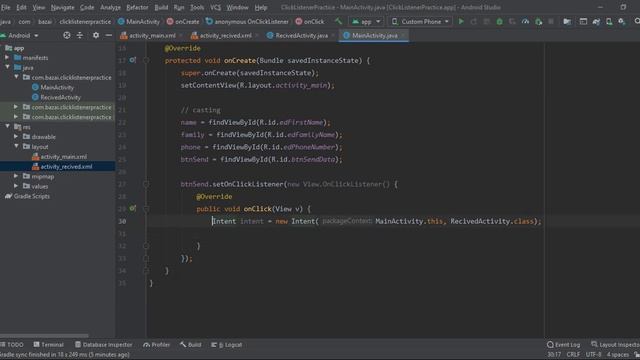640x360 pixels.
Task: Click the Stop app square icon
Action: point(551,22)
